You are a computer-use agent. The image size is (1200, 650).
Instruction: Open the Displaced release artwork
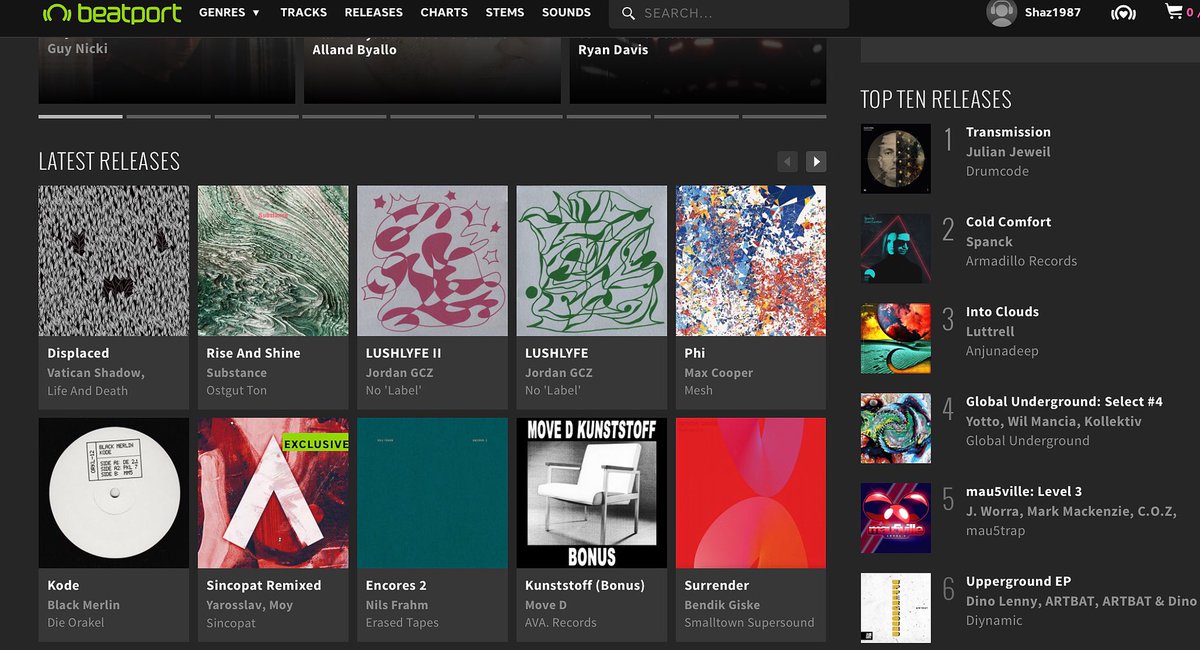[x=114, y=260]
